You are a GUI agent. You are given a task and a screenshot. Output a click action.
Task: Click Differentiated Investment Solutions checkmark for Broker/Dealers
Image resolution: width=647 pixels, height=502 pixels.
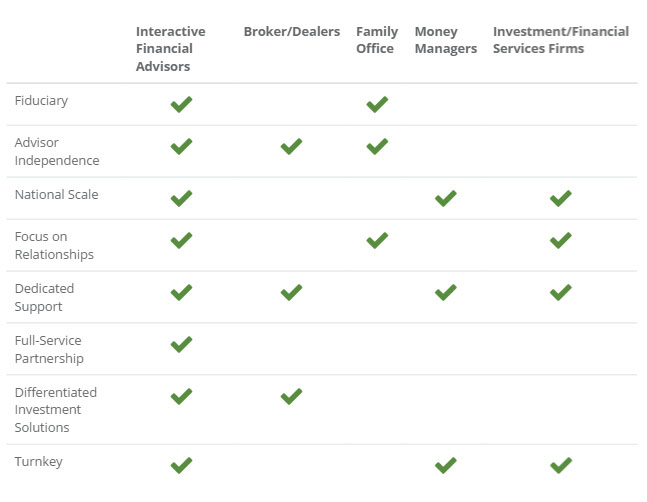pyautogui.click(x=291, y=397)
